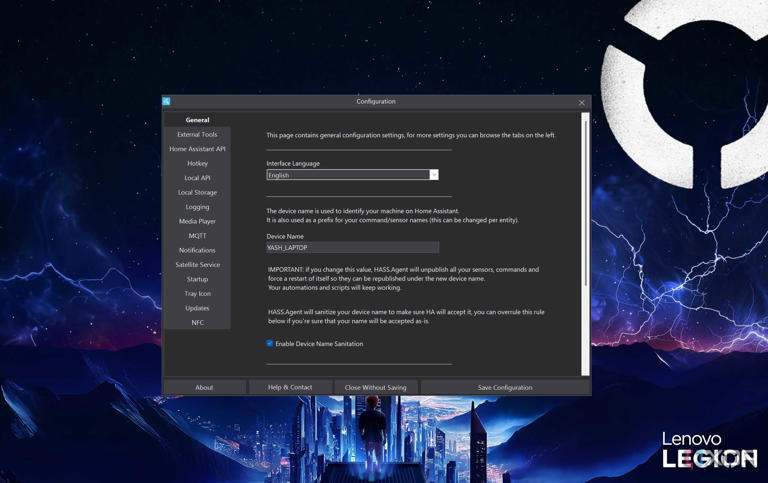Click the HASS.Agent icon in title bar
This screenshot has width=768, height=483.
tap(167, 101)
